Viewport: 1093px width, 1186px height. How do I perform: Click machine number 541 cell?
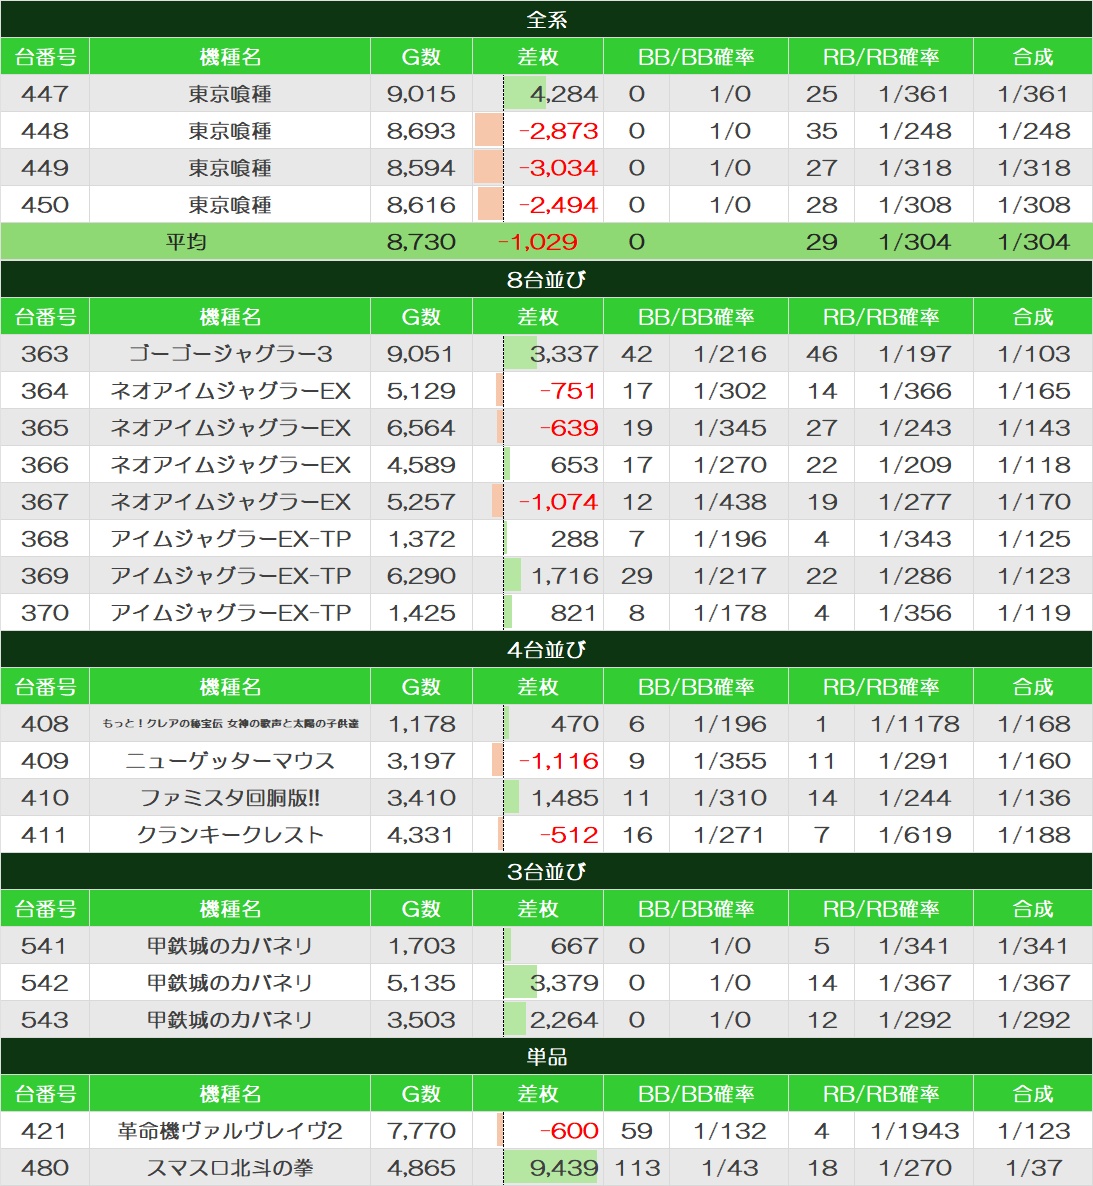[x=45, y=945]
